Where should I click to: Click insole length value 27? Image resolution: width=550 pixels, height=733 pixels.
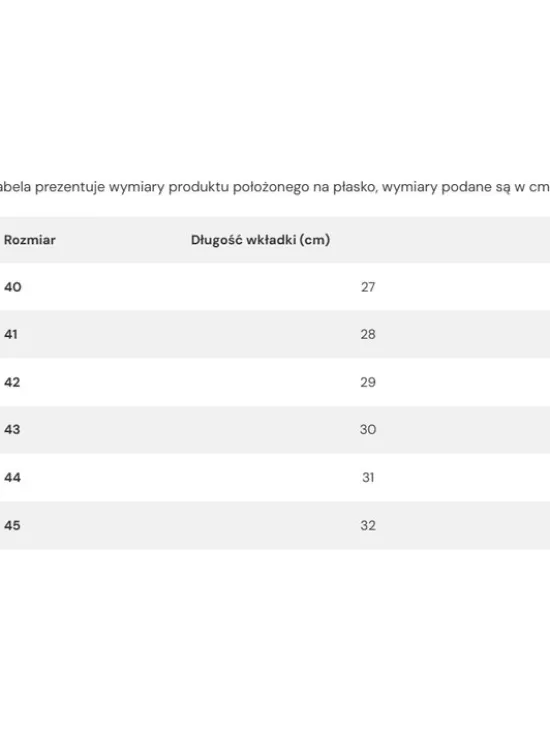(368, 287)
